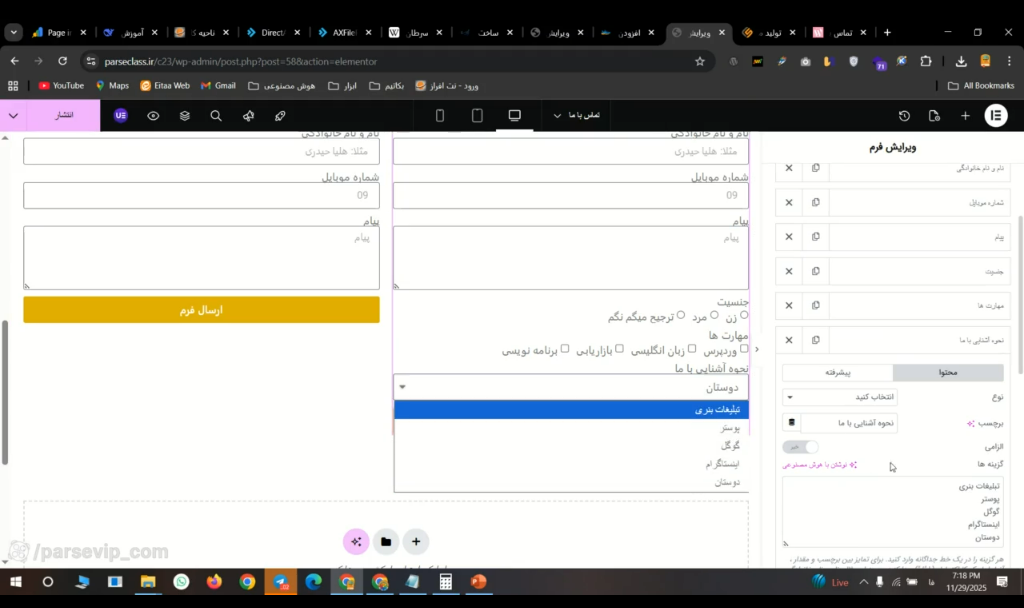Open the All Bookmarks folder
The width and height of the screenshot is (1024, 608).
pos(981,86)
